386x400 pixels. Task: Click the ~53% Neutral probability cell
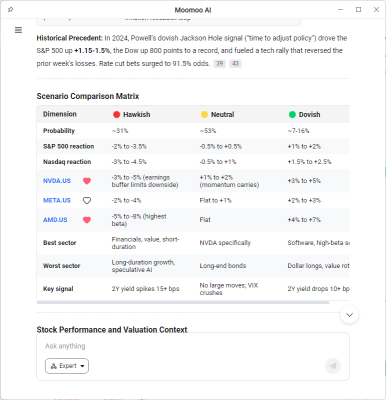pyautogui.click(x=208, y=131)
